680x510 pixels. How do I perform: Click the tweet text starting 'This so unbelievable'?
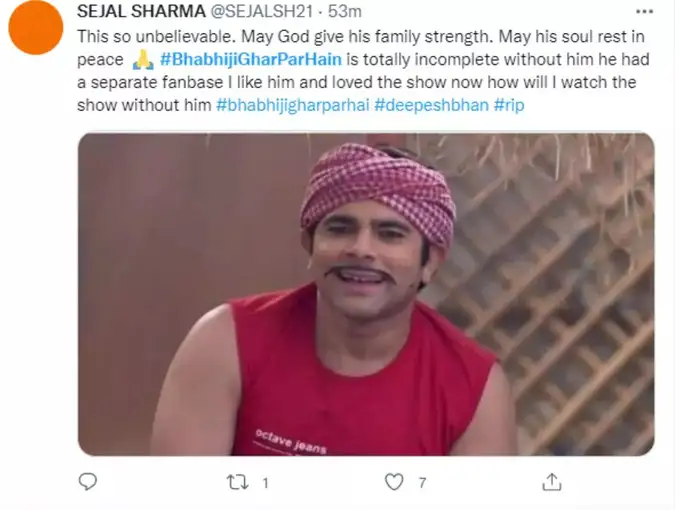click(363, 71)
